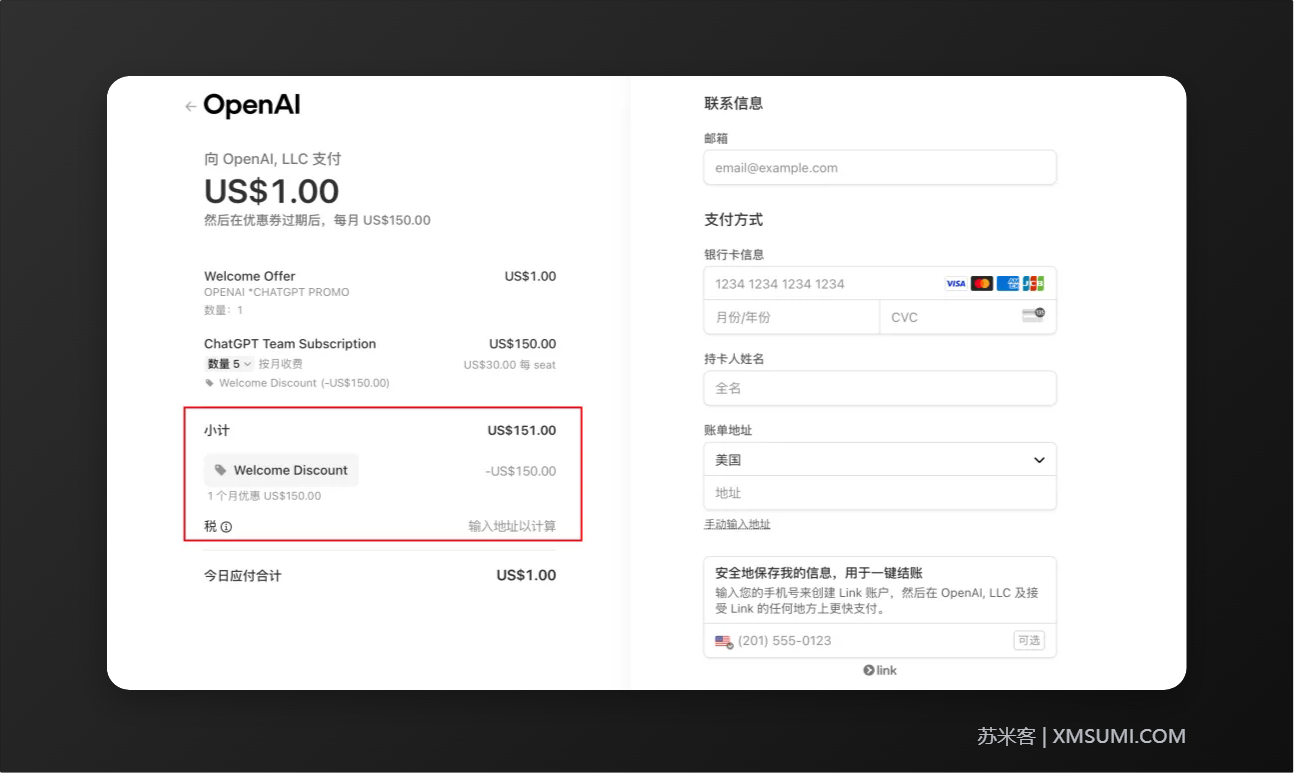The width and height of the screenshot is (1294, 773).
Task: Click the 手动输入地址 link
Action: tap(737, 524)
